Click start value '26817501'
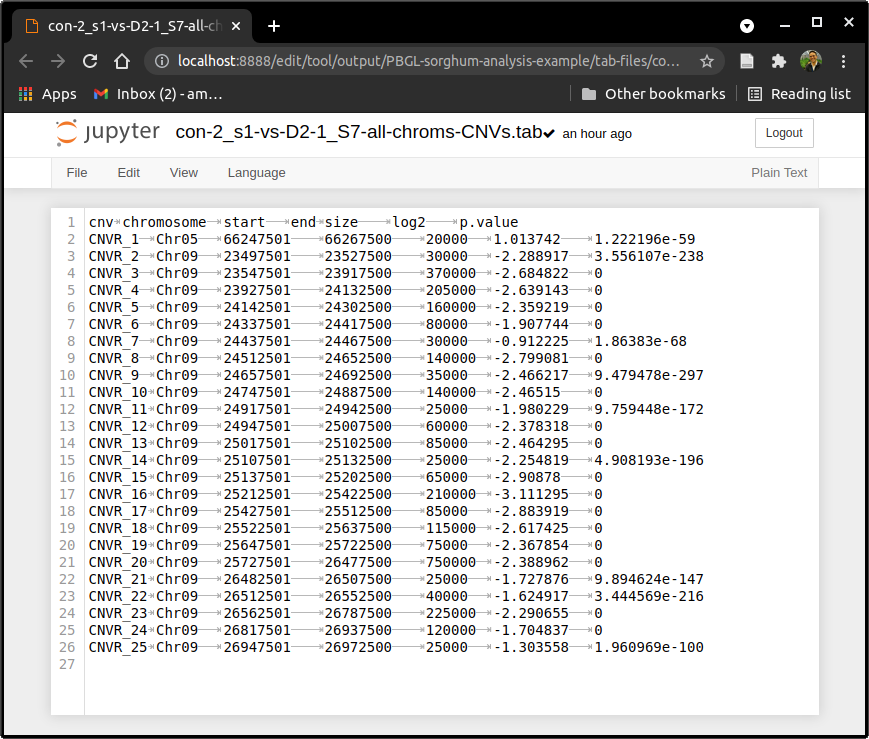 point(257,630)
